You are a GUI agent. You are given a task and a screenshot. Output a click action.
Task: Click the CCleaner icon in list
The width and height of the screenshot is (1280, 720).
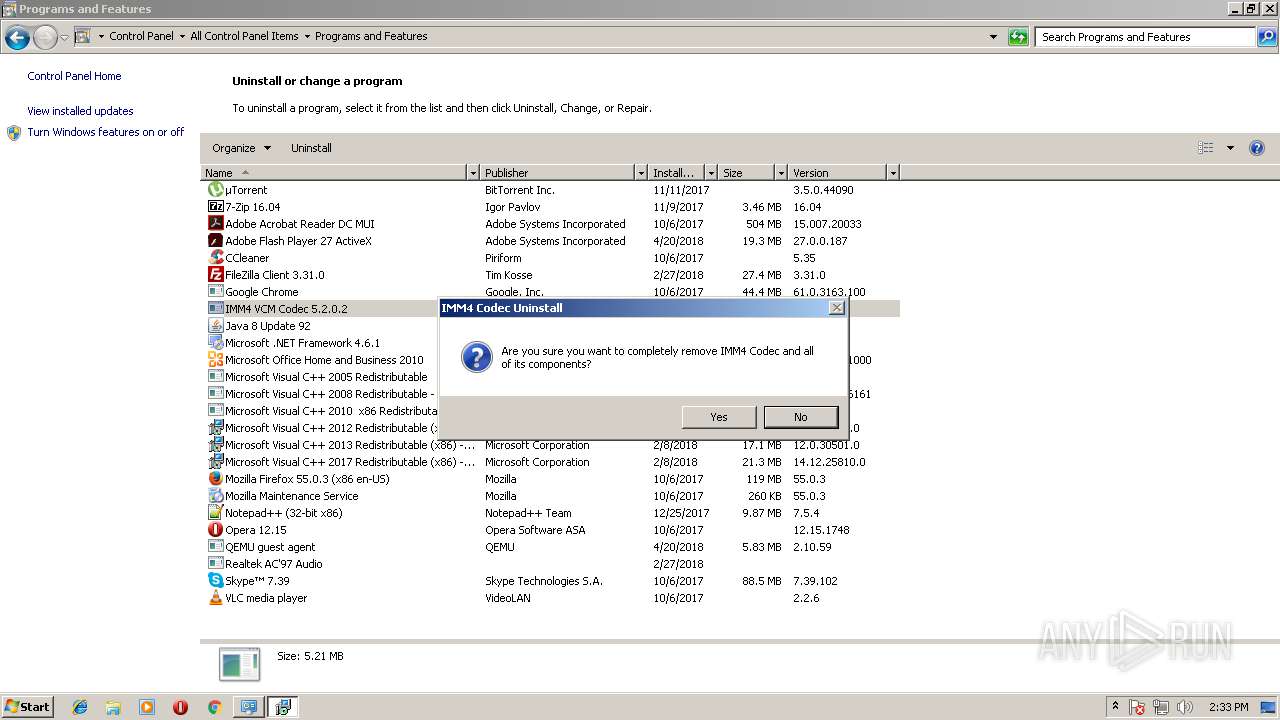(215, 258)
